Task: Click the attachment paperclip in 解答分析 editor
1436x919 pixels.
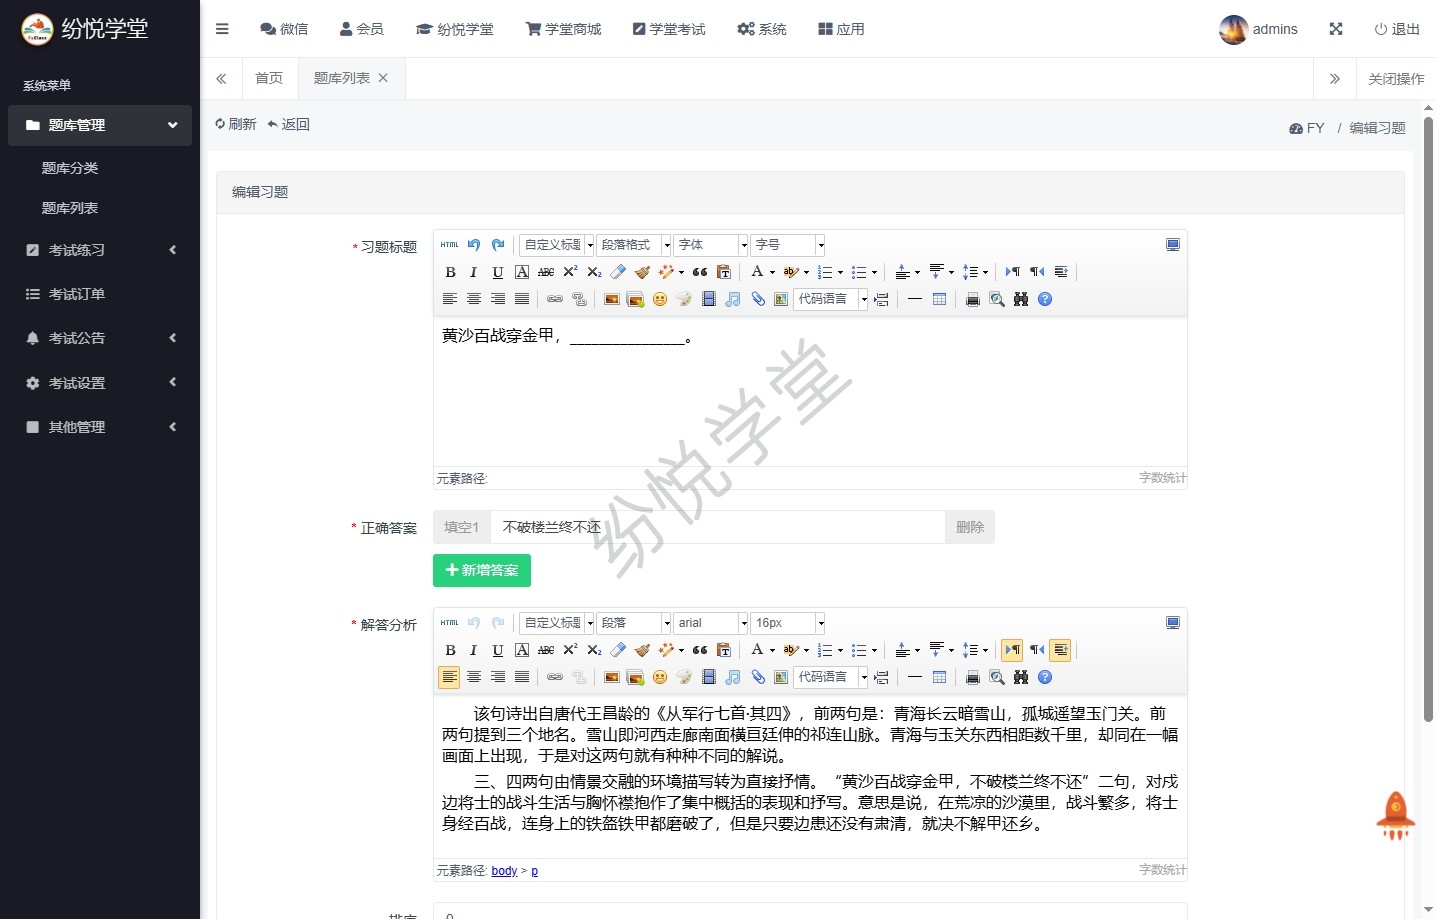Action: pos(758,677)
